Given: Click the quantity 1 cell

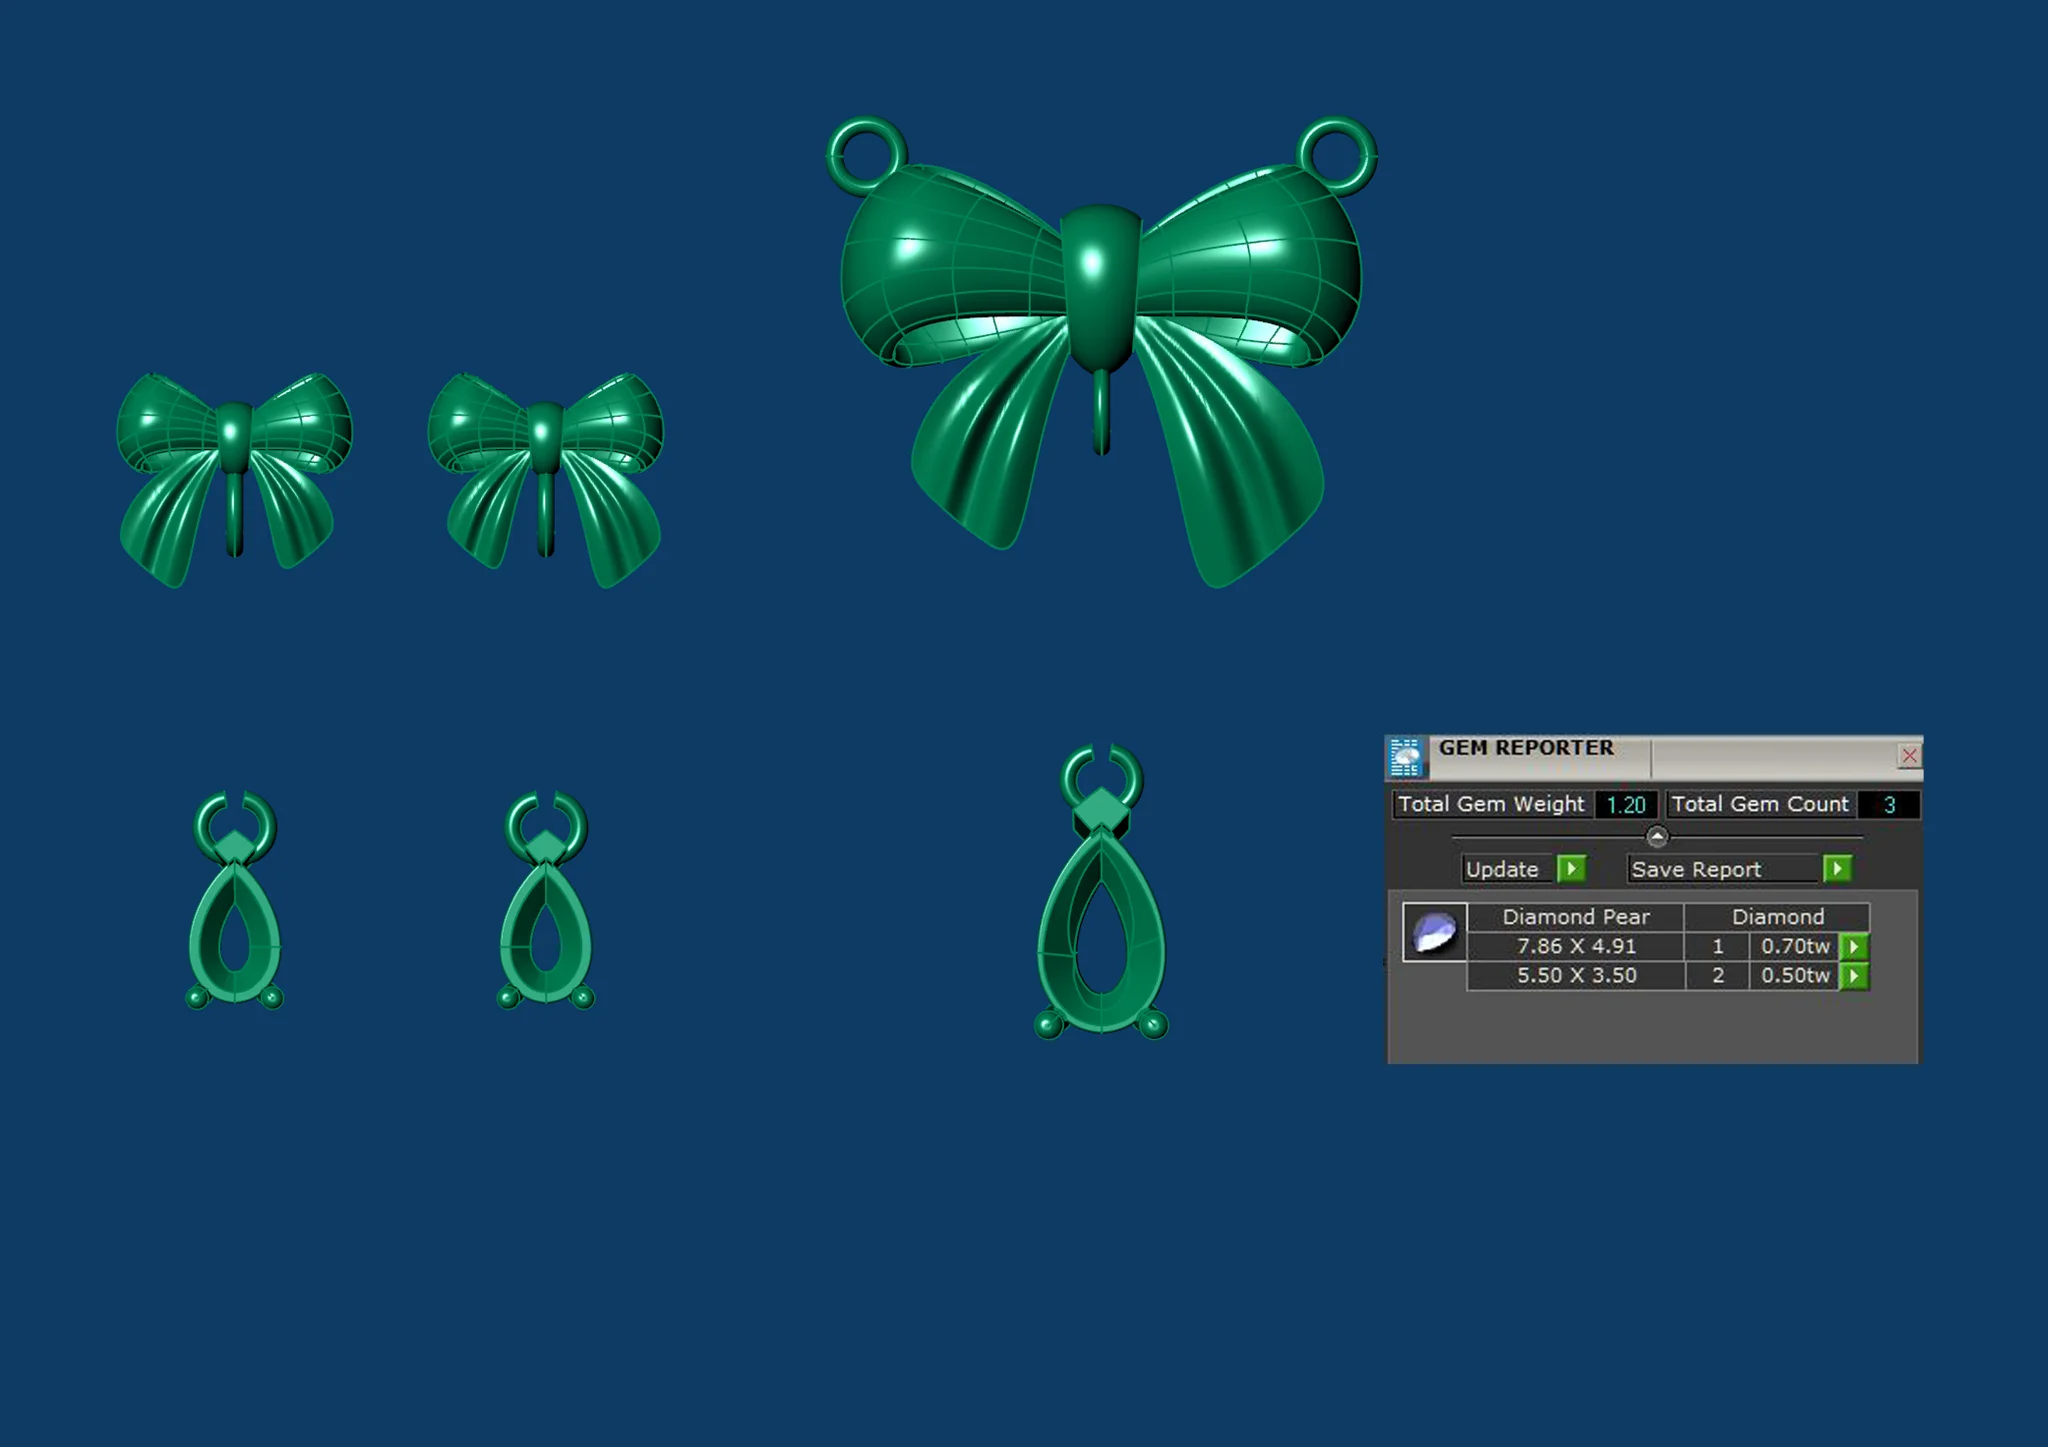Looking at the screenshot, I should [1718, 946].
